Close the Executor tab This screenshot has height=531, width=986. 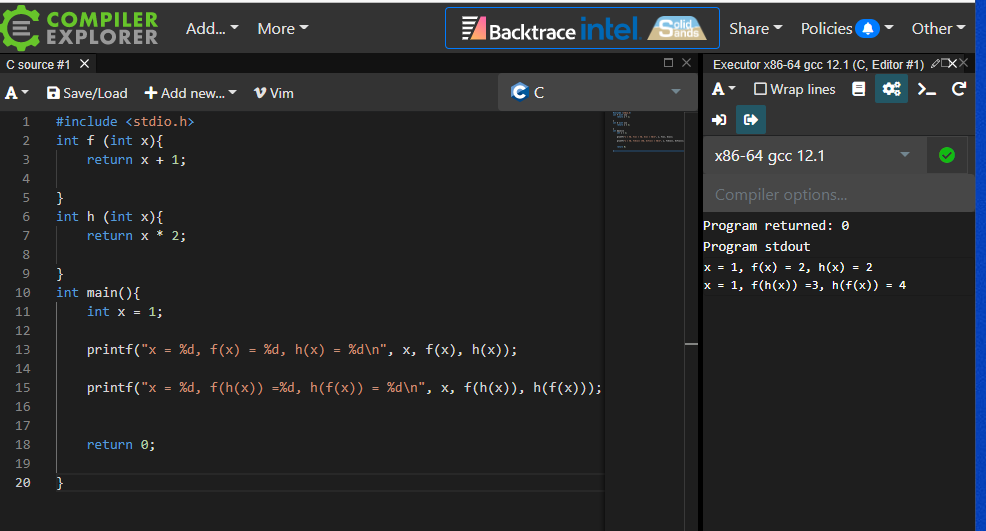coord(953,64)
